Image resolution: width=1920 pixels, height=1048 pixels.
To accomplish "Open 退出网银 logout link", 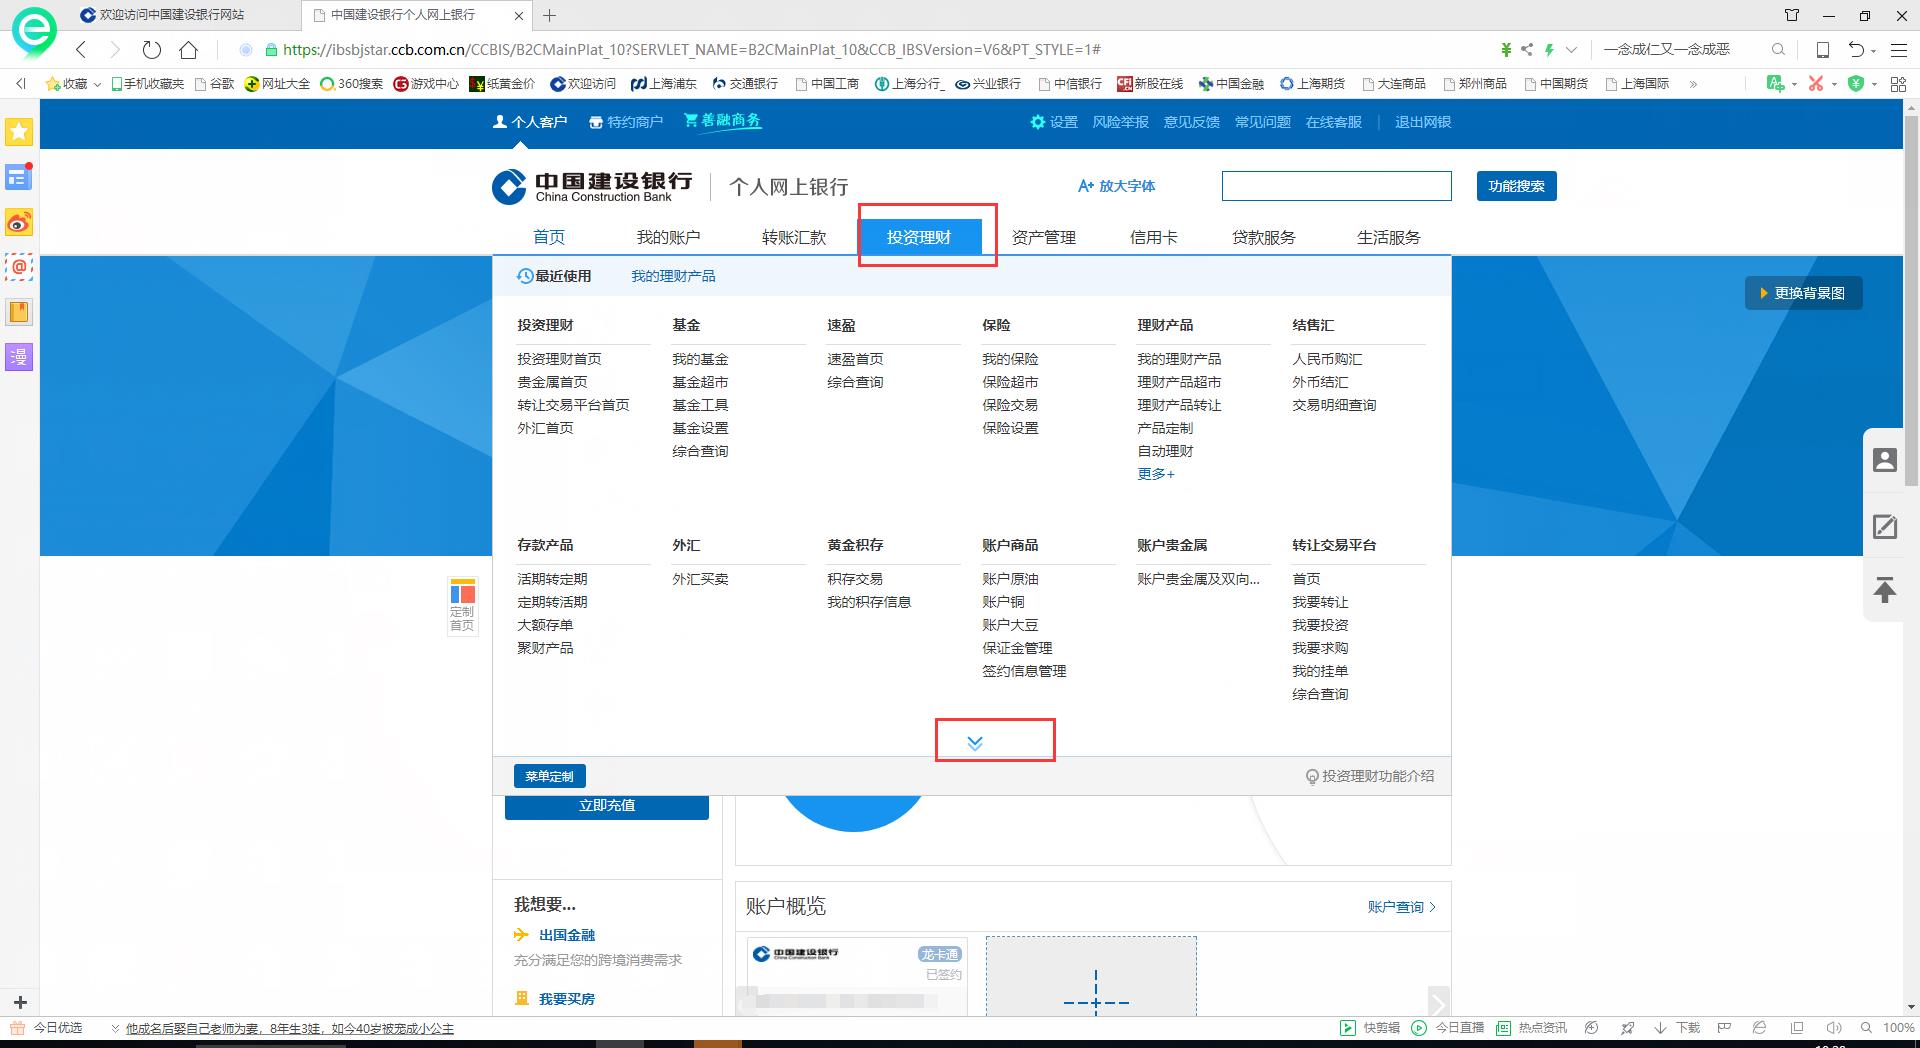I will point(1423,122).
